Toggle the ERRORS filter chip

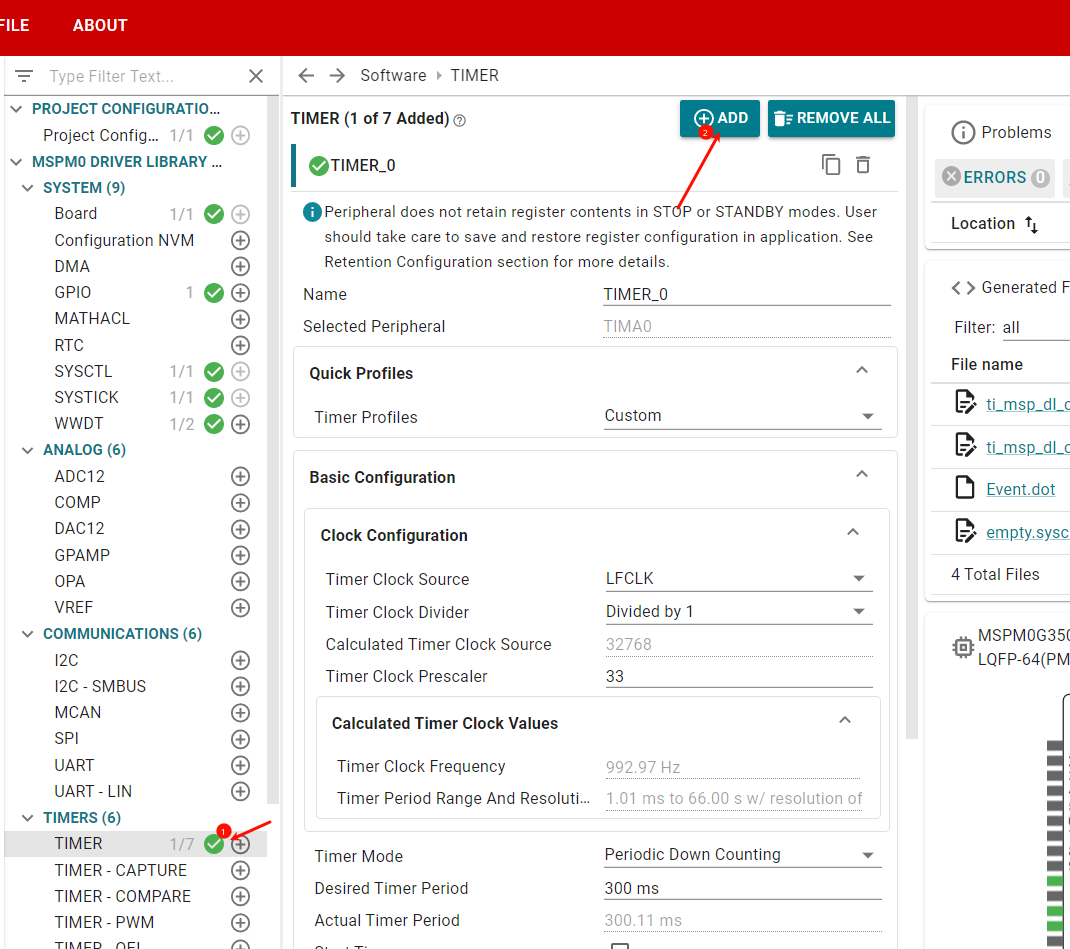click(994, 177)
